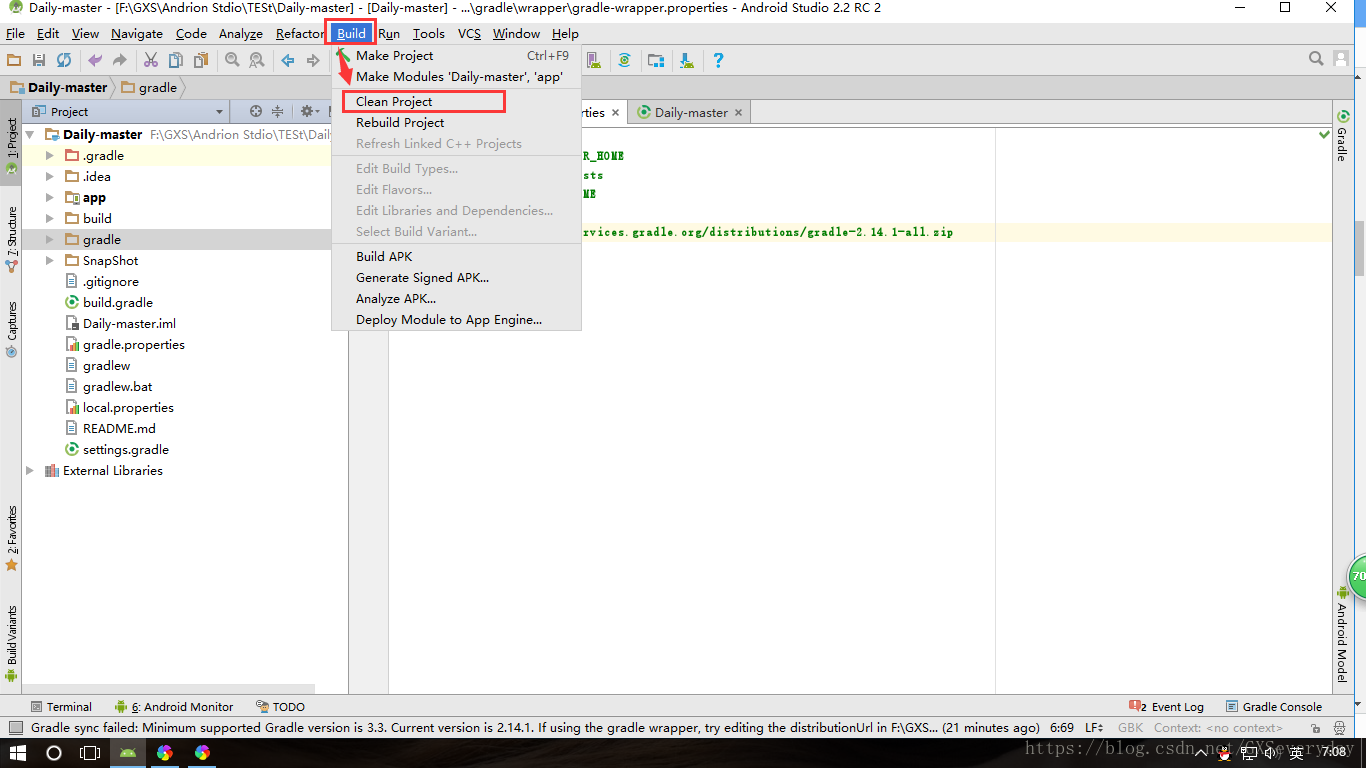Click the Replace toolbar icon
This screenshot has height=768, width=1366.
point(257,60)
